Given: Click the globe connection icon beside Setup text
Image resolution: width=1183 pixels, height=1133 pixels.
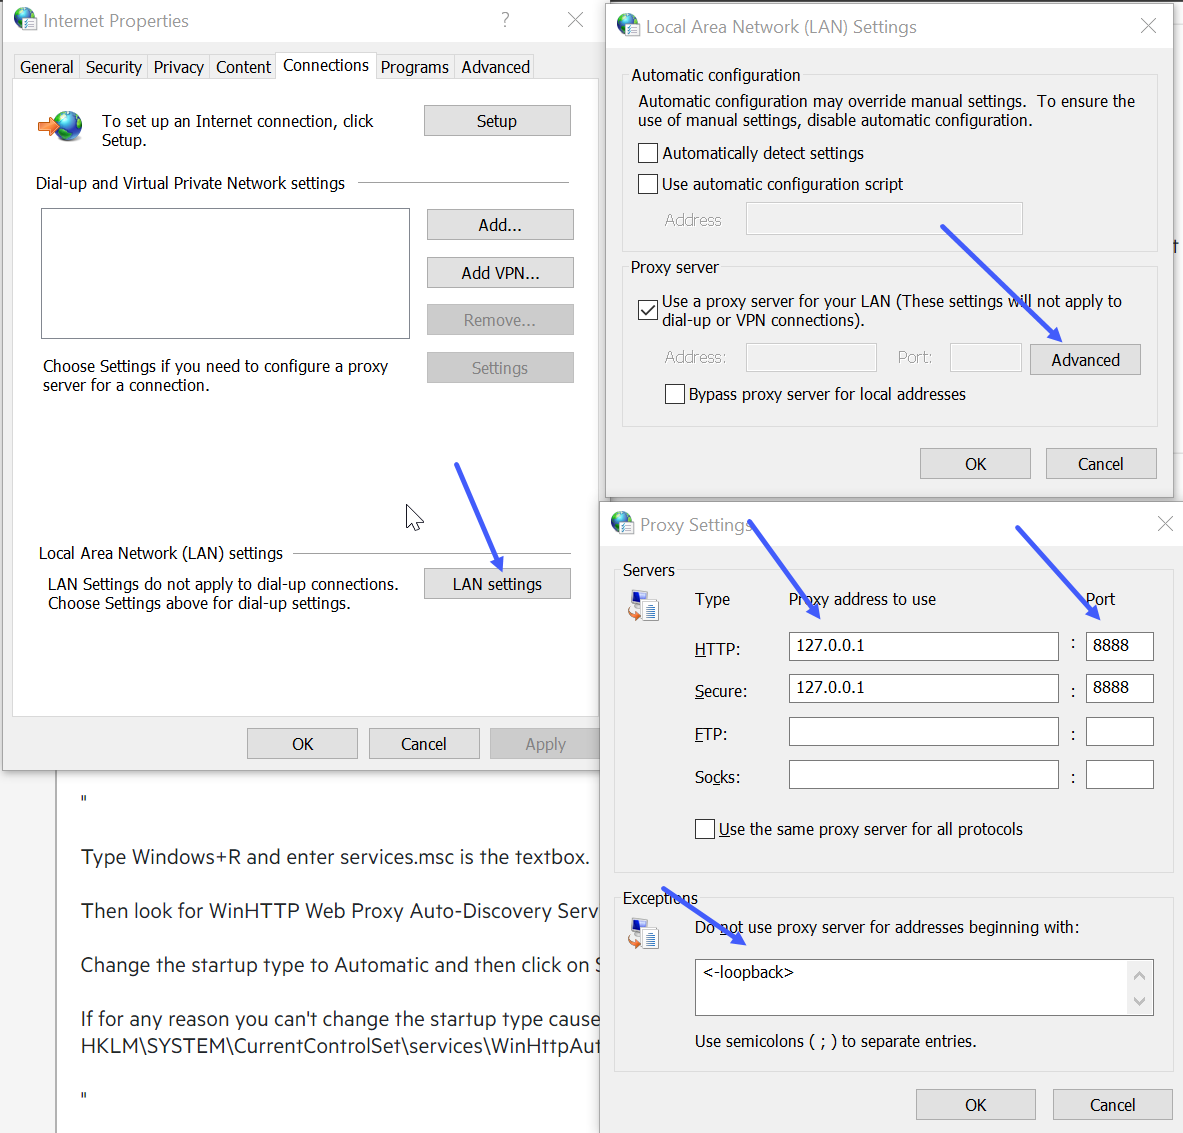Looking at the screenshot, I should tap(61, 127).
